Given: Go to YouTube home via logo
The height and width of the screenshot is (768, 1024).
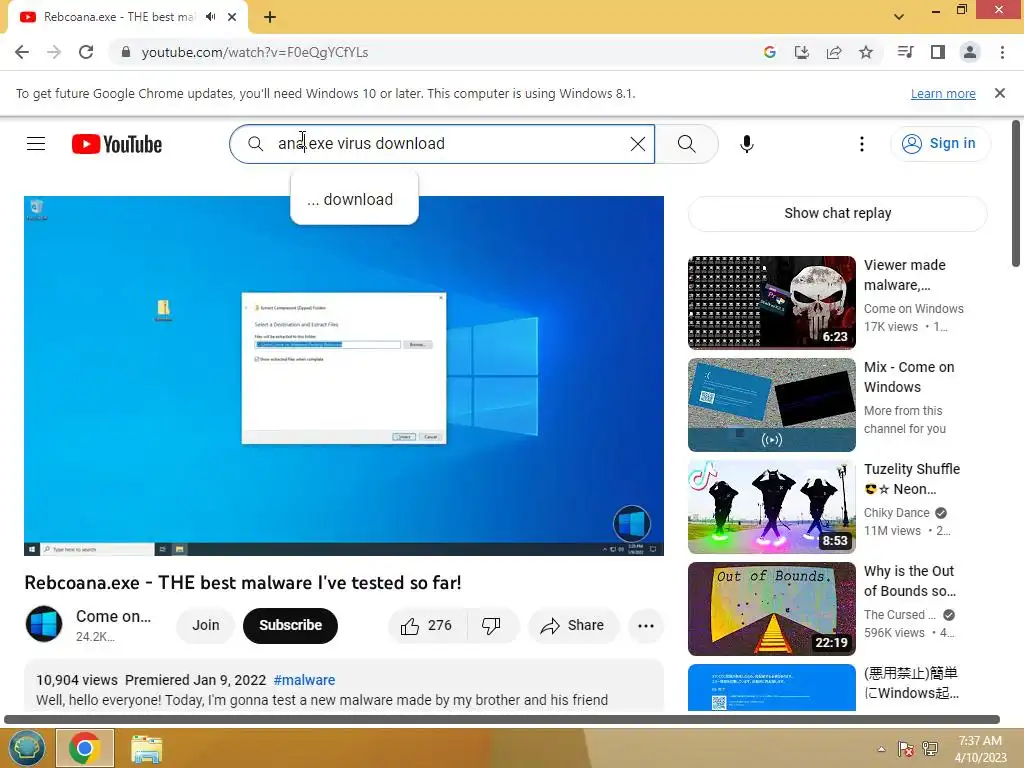Looking at the screenshot, I should click(117, 144).
